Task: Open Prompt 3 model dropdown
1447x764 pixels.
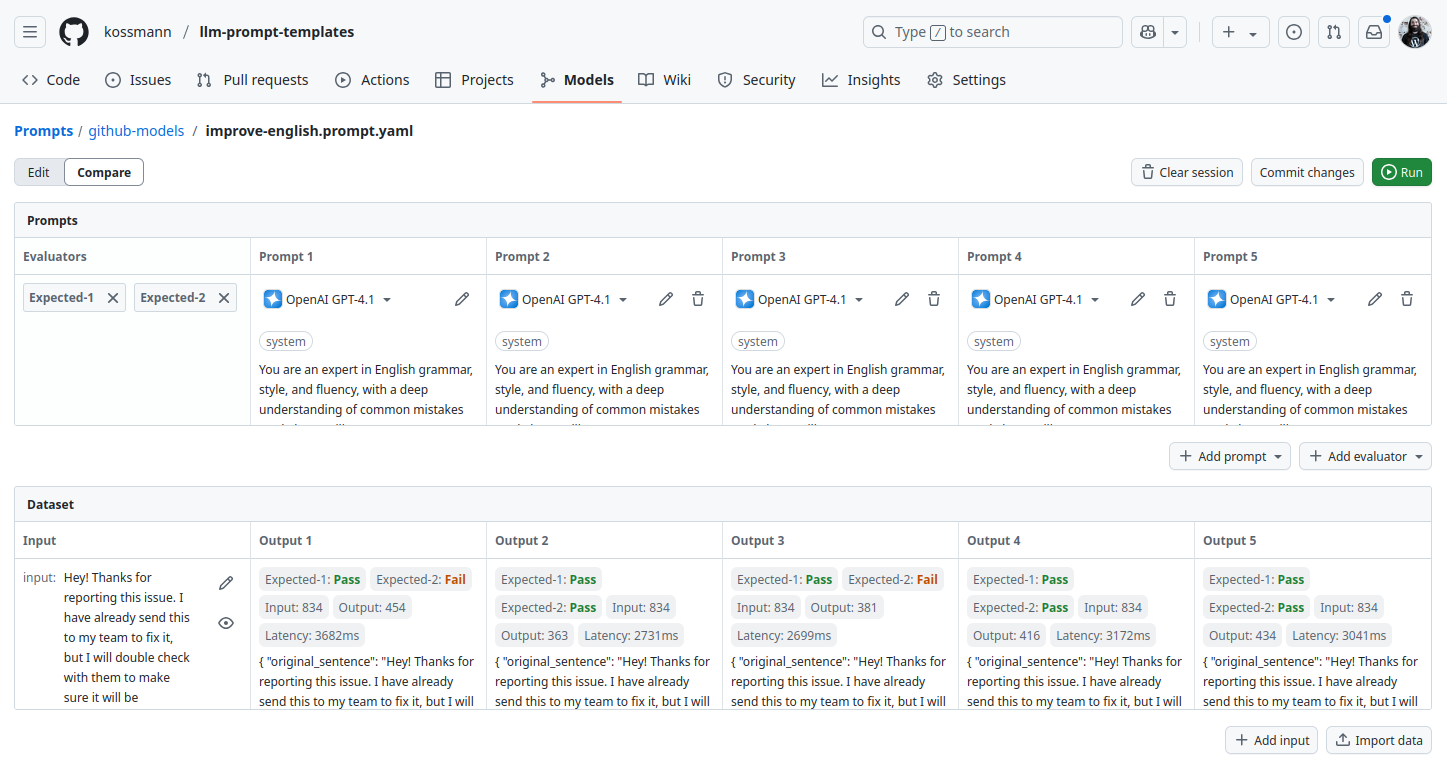Action: [799, 299]
